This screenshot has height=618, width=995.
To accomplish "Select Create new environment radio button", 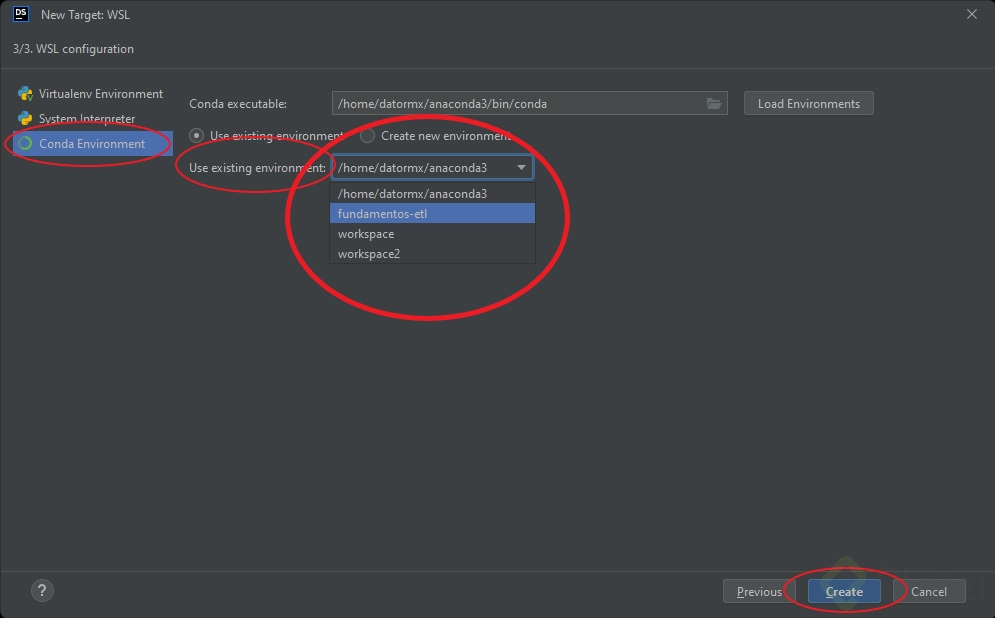I will coord(367,136).
